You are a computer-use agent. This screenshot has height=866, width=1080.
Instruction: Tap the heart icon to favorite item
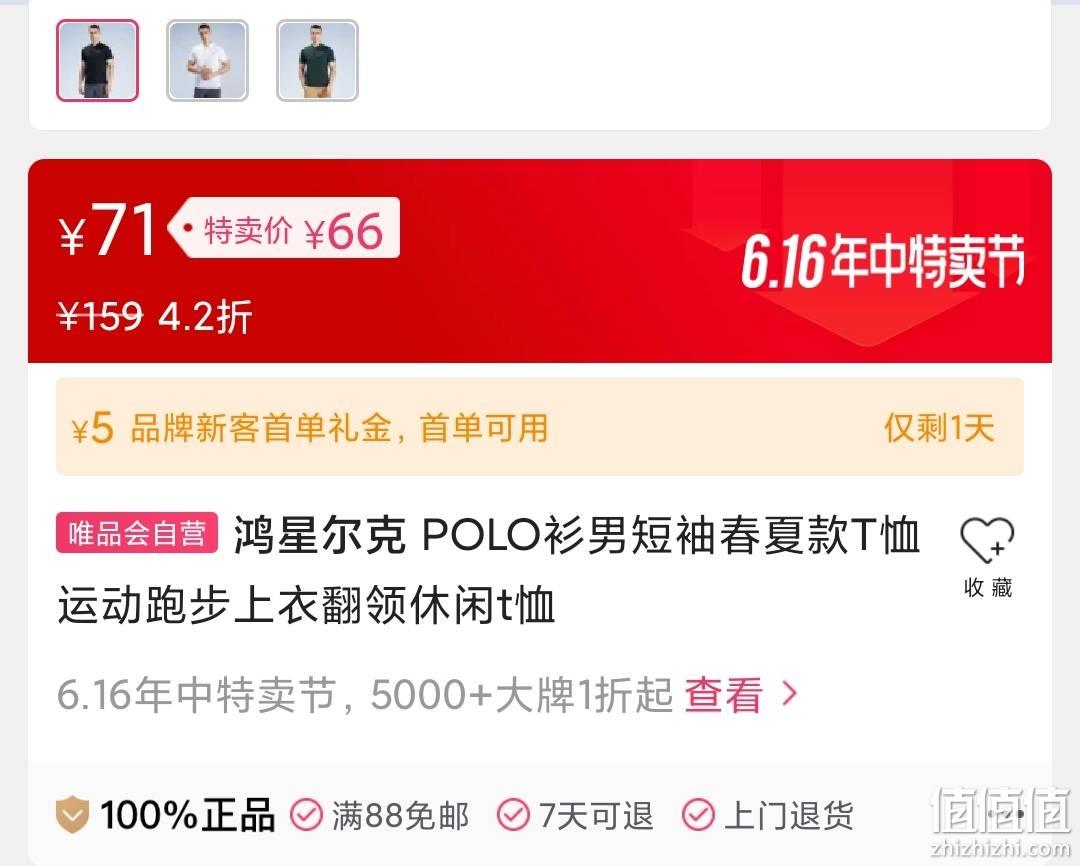(987, 541)
